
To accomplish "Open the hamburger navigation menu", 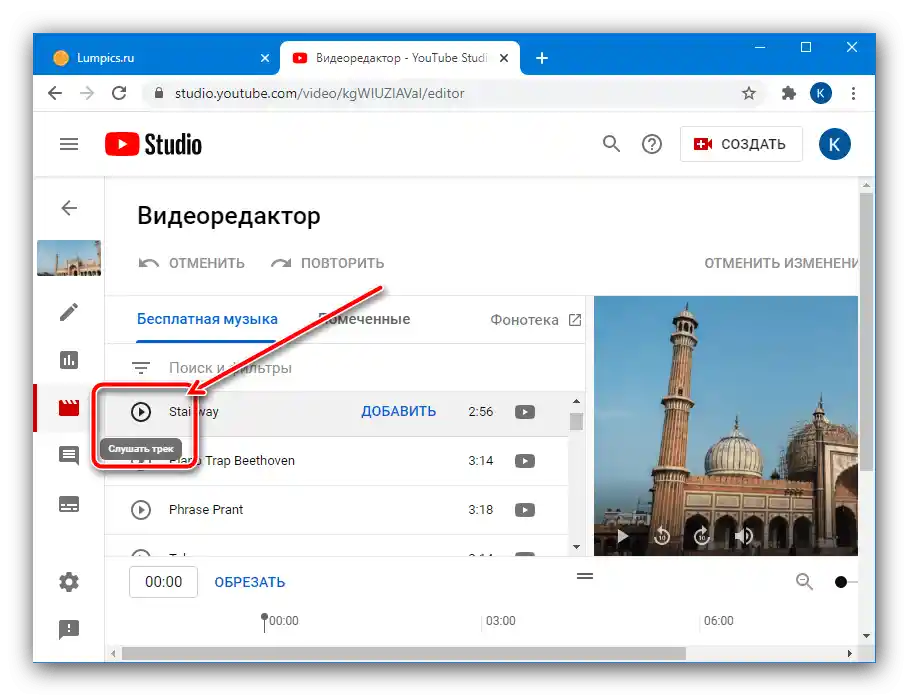I will tap(69, 144).
